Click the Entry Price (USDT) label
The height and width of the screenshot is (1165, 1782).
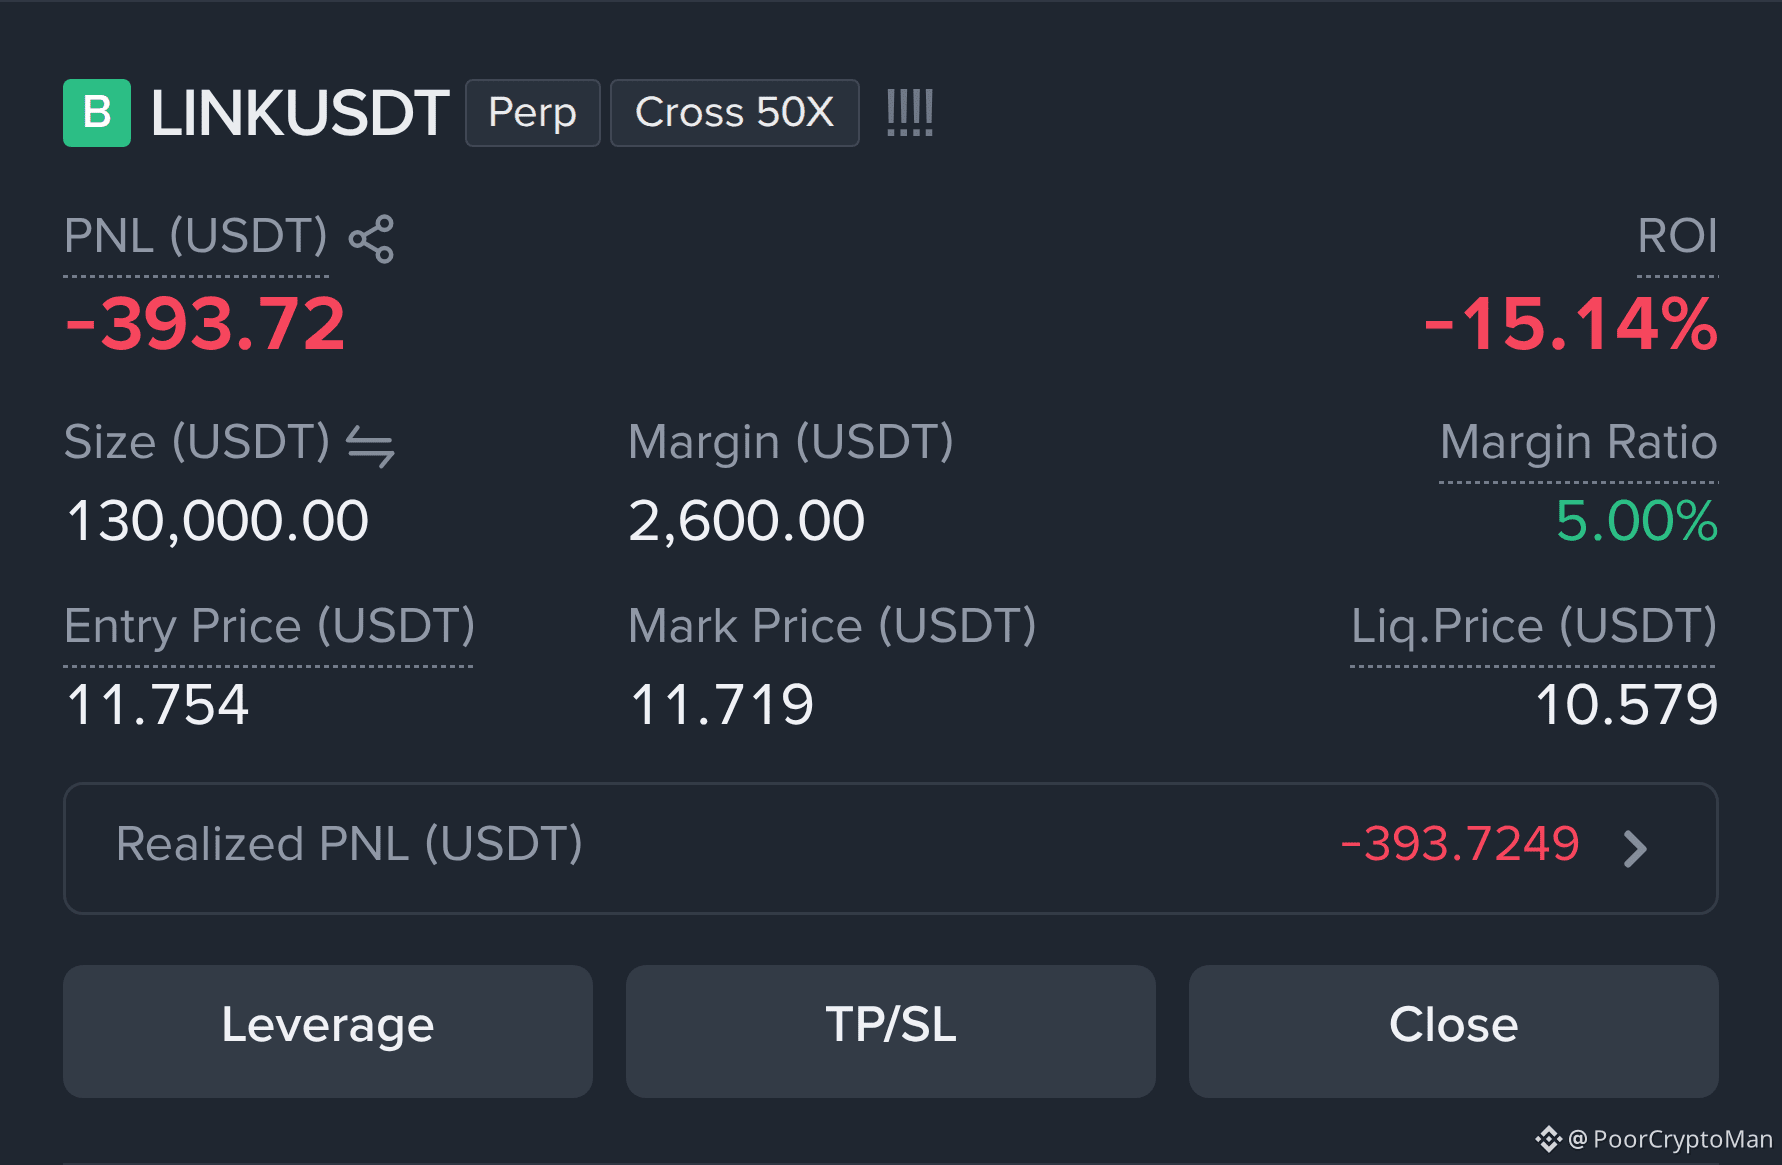[x=269, y=627]
